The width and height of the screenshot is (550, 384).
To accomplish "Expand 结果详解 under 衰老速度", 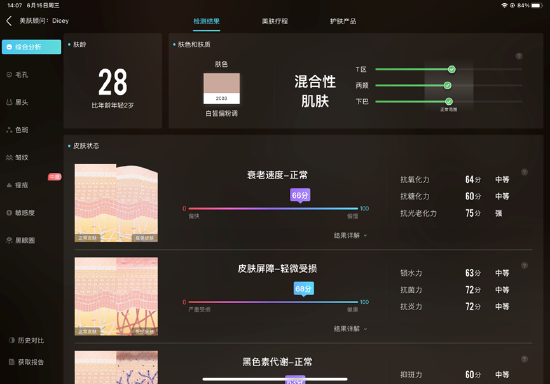I will click(350, 235).
